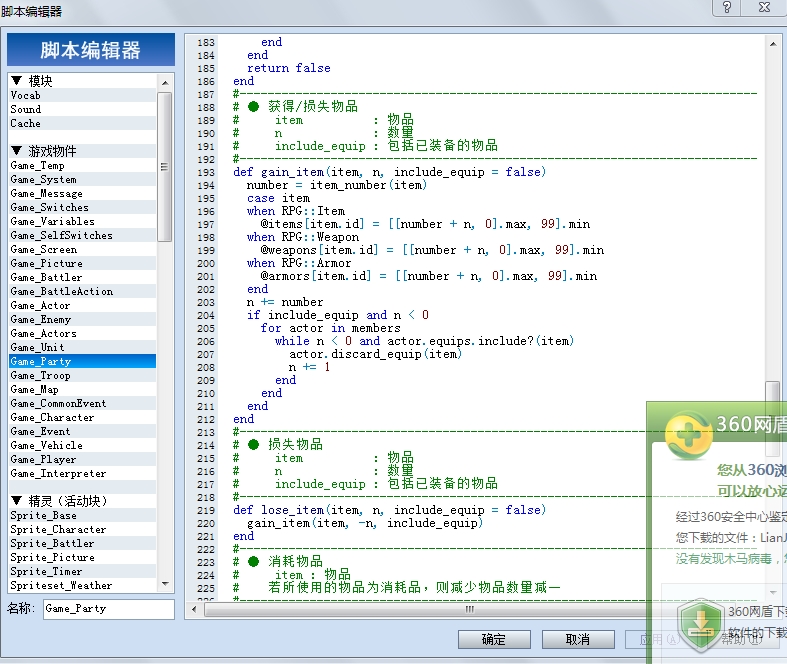Collapse the 精灵（活动块）section triangle
The height and width of the screenshot is (664, 787).
coord(17,500)
